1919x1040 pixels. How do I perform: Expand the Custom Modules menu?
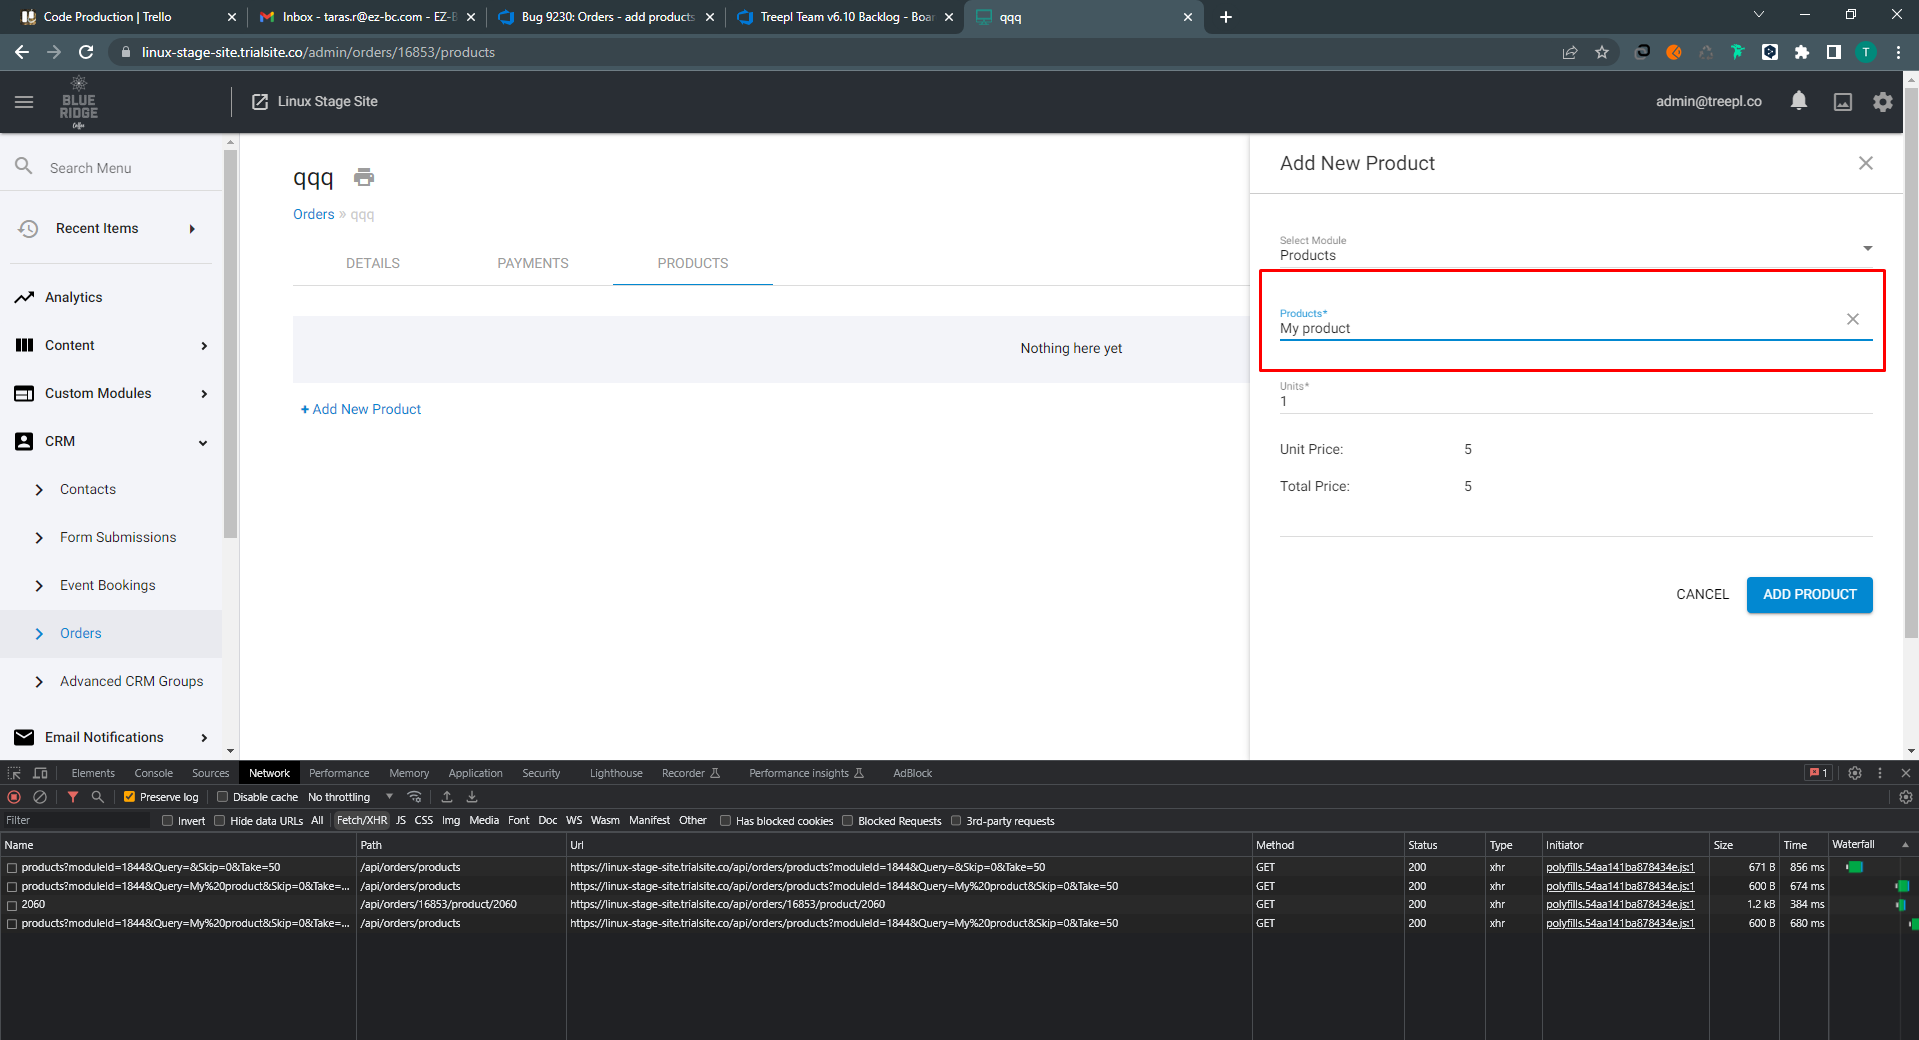click(204, 394)
